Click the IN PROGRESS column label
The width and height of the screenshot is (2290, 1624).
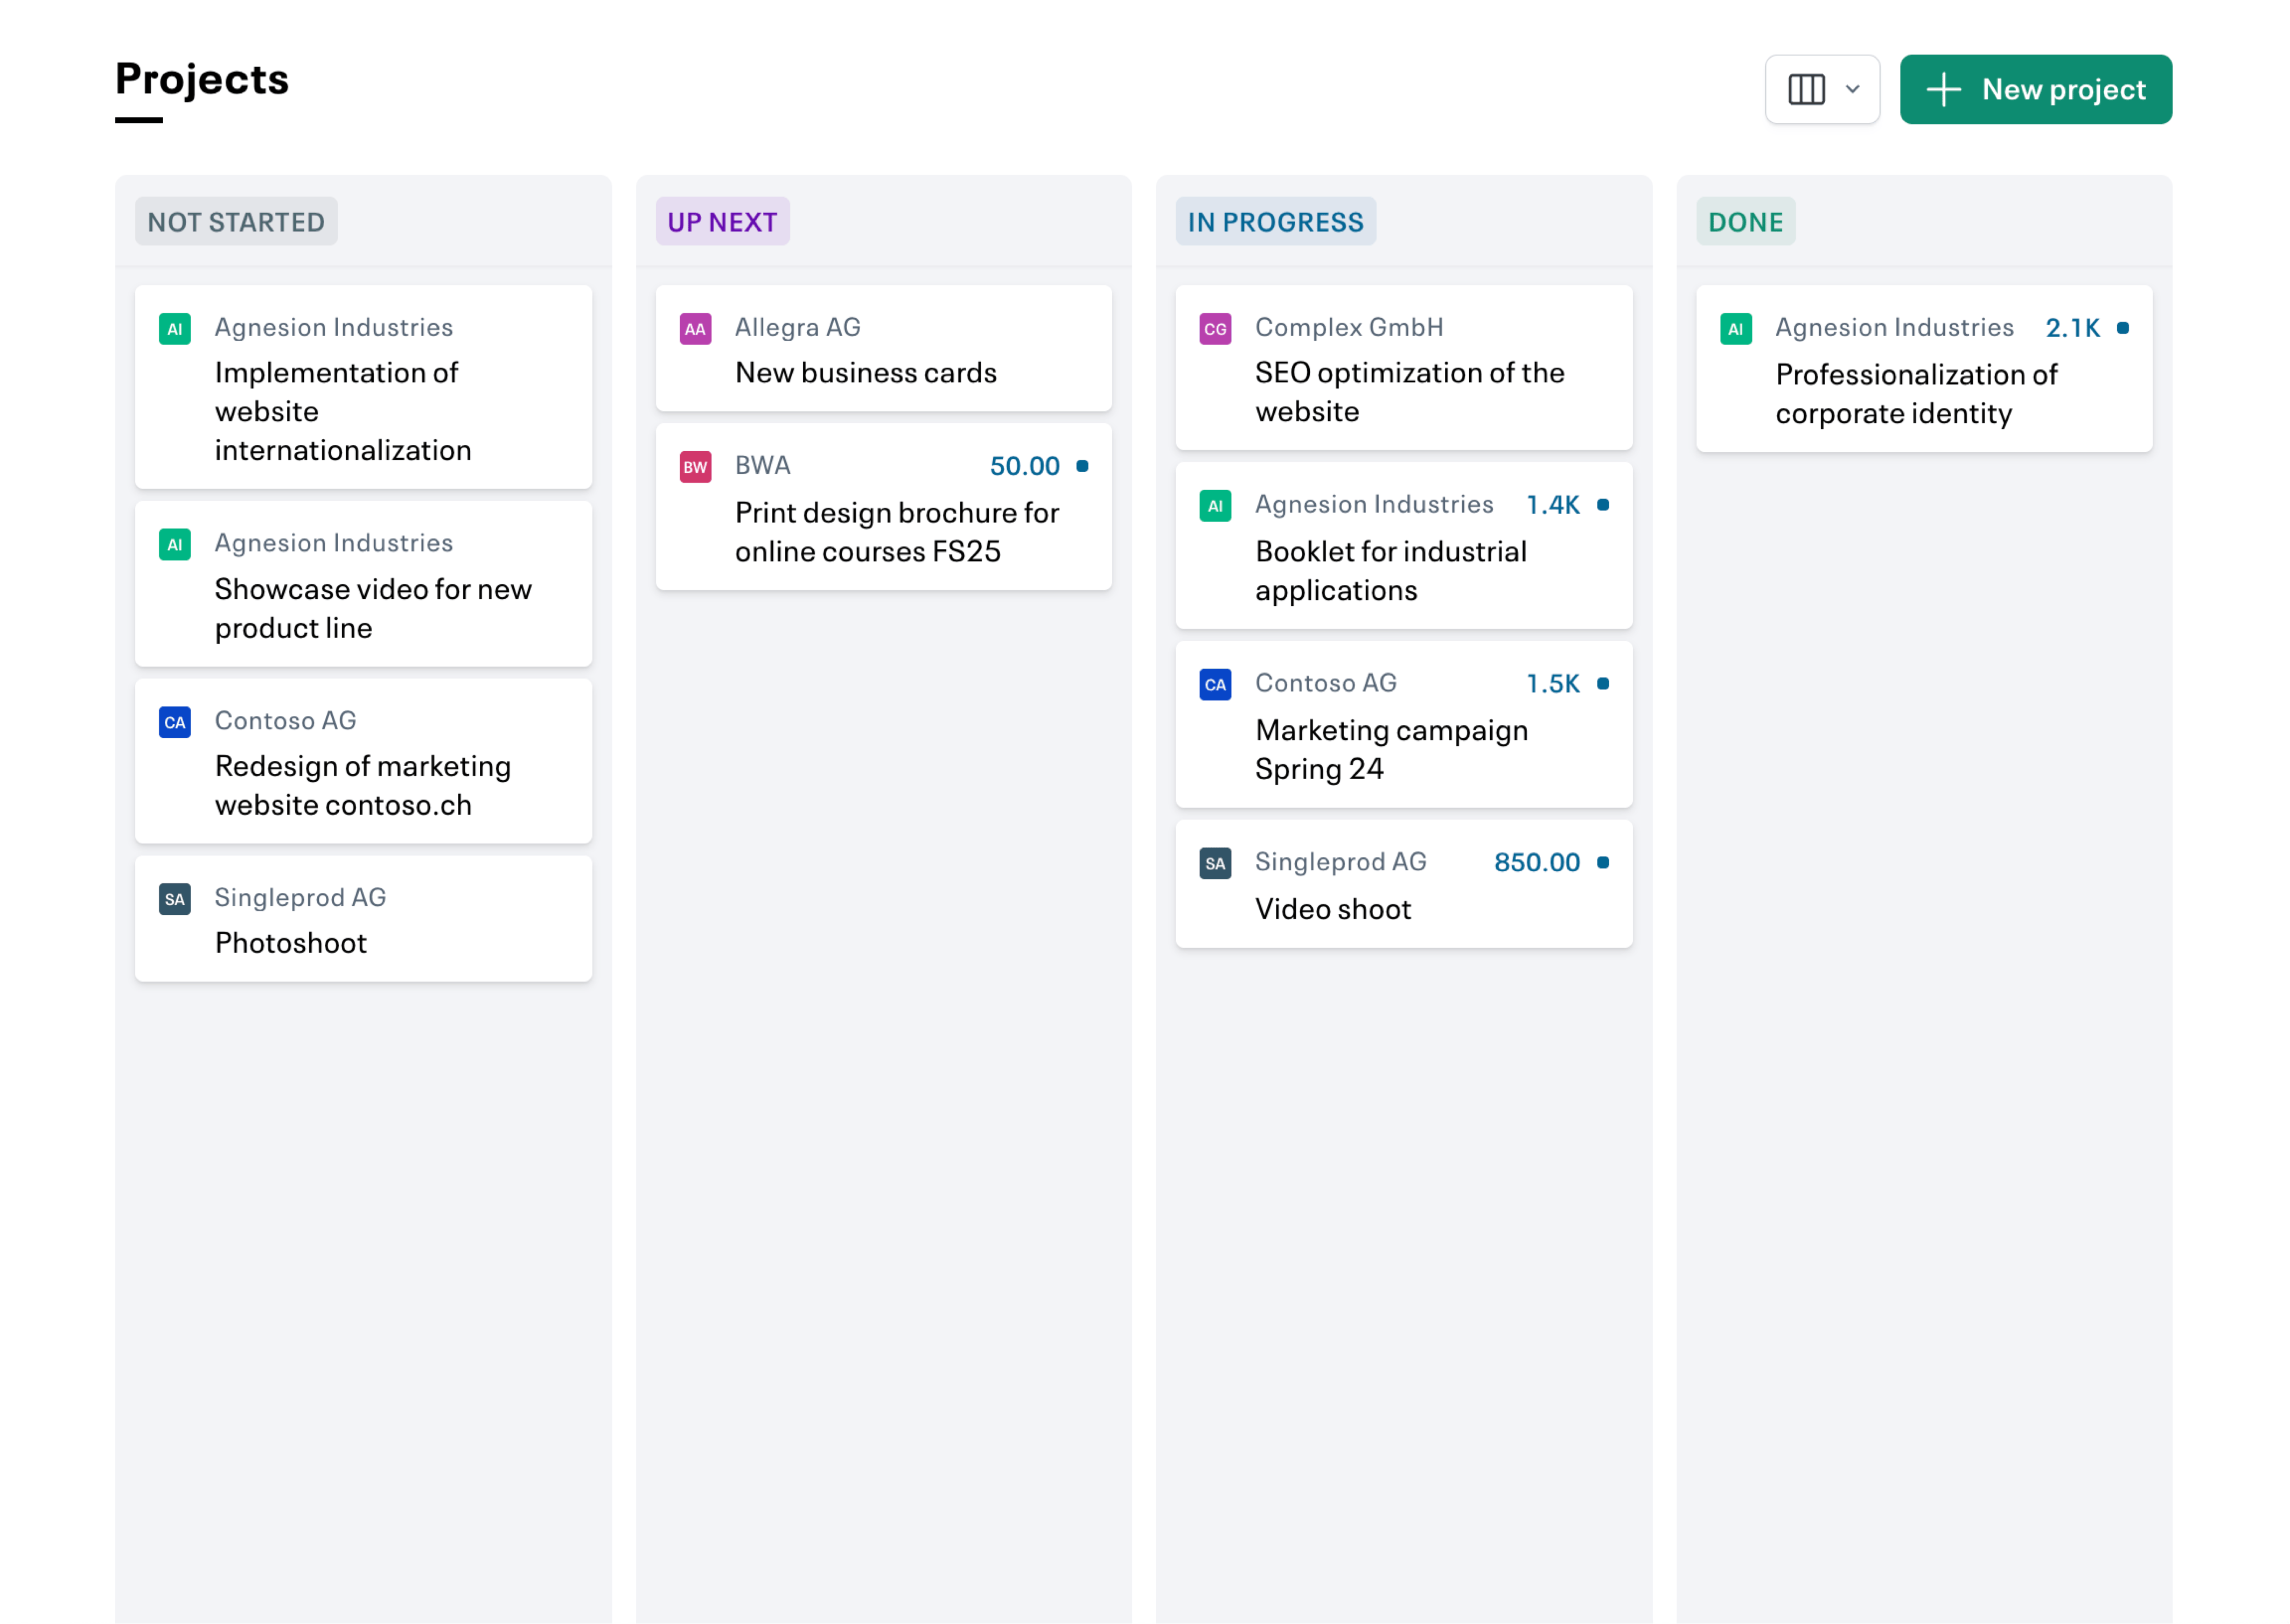1275,222
